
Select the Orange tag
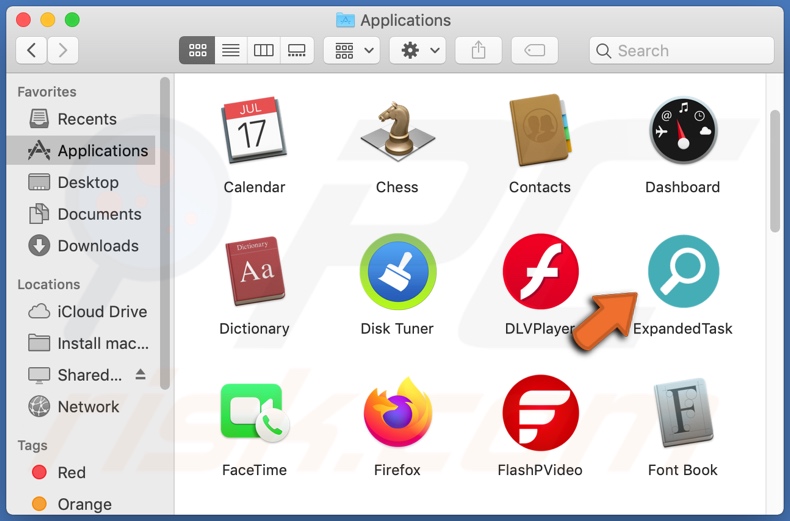81,504
